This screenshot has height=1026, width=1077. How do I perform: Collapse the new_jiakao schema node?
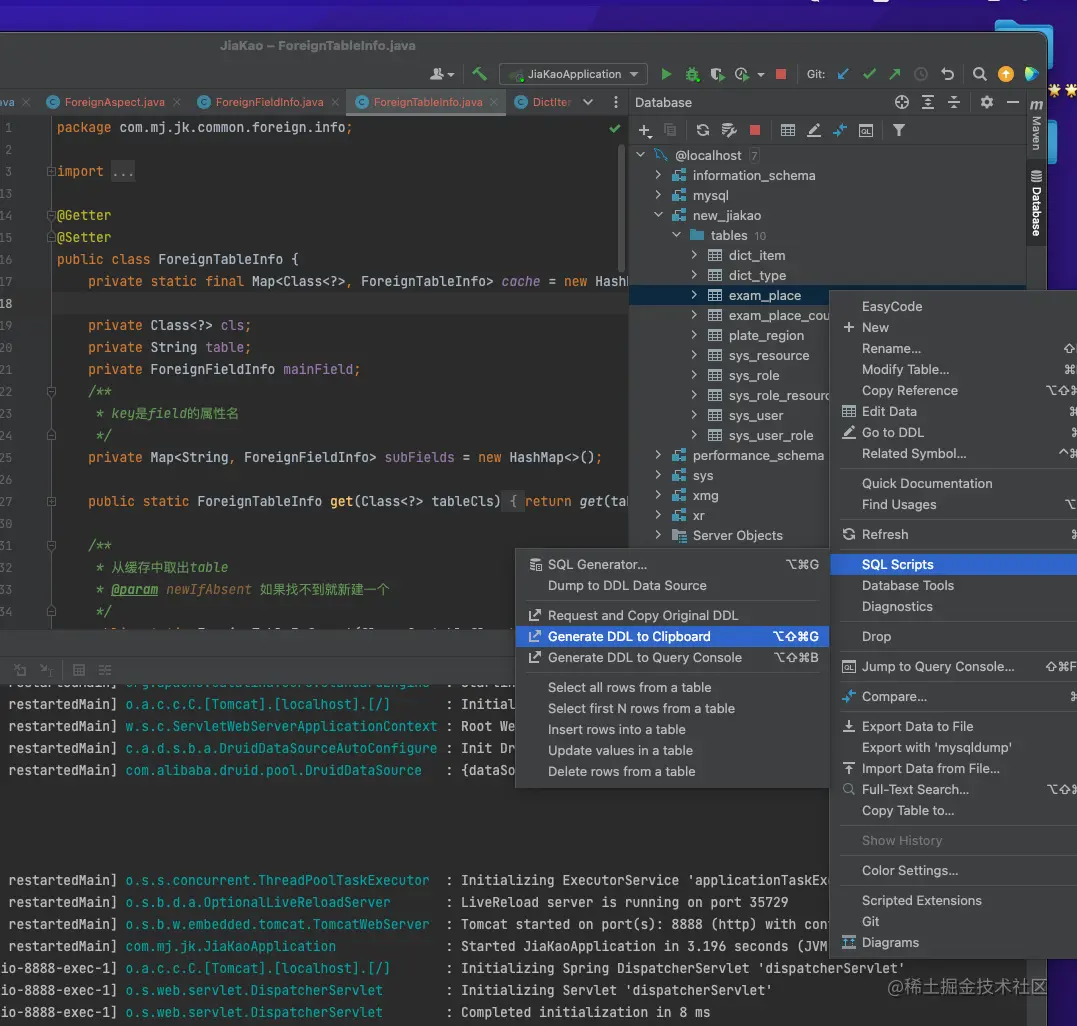[658, 215]
